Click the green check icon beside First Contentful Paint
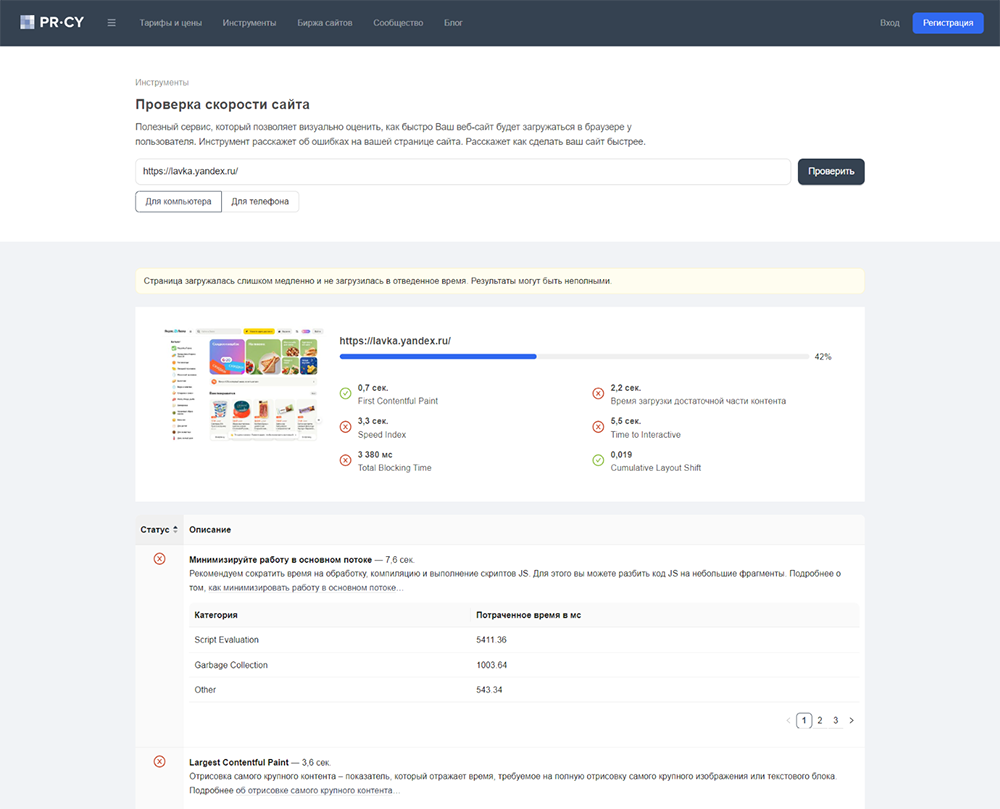Screen dimensions: 1000x809 [345, 393]
